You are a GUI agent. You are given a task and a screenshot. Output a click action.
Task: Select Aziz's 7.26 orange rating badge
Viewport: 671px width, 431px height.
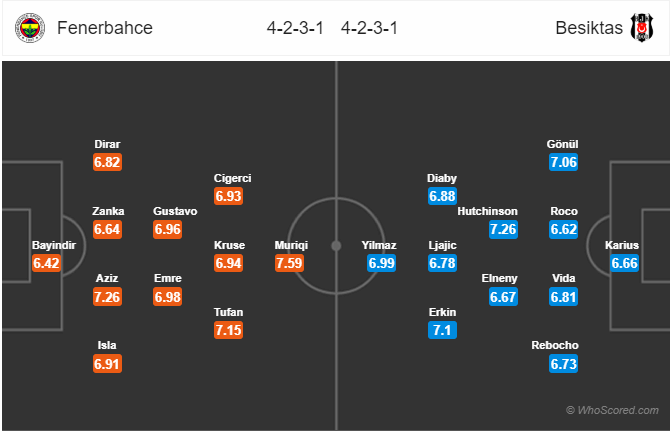click(x=107, y=297)
